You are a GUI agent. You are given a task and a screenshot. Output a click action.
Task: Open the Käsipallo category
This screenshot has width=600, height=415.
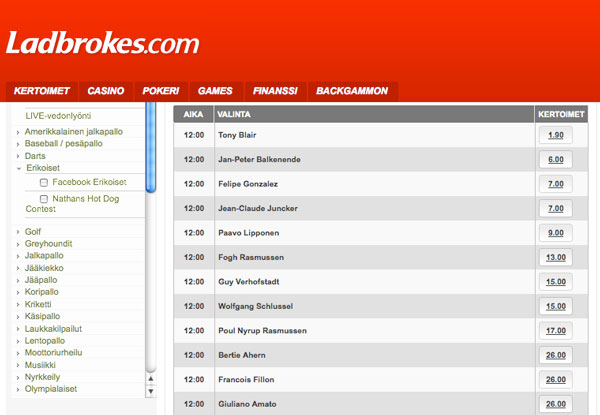[42, 316]
